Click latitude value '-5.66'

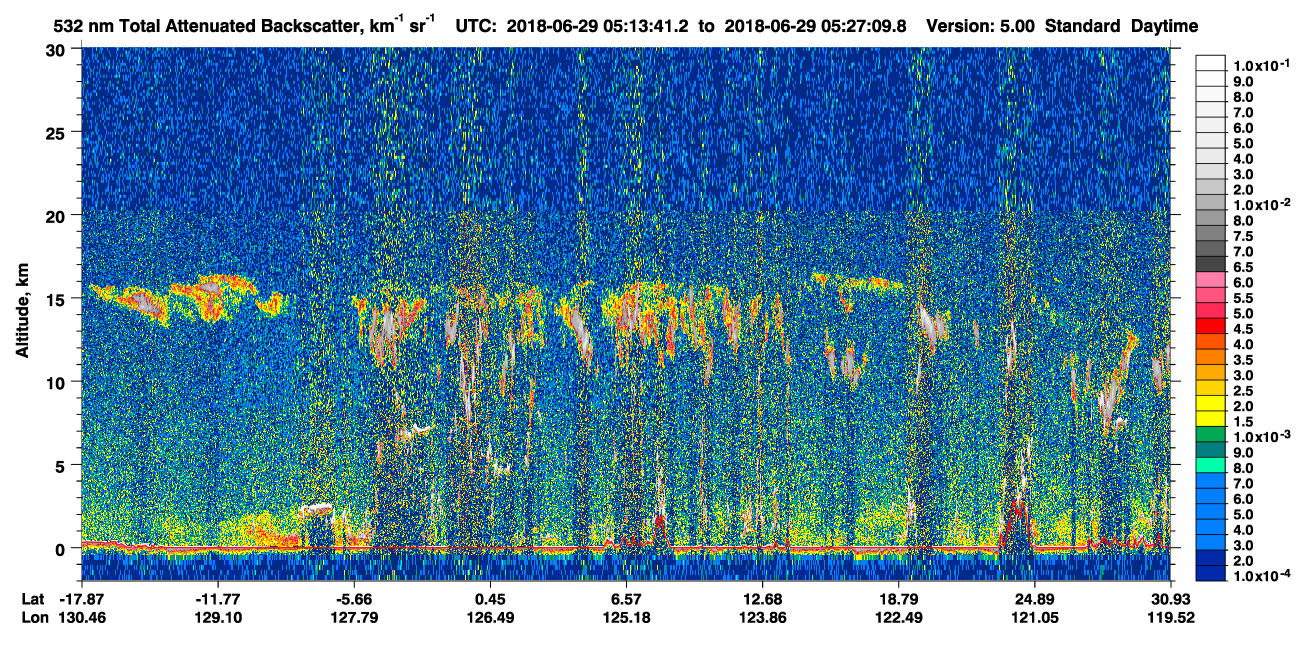(354, 599)
